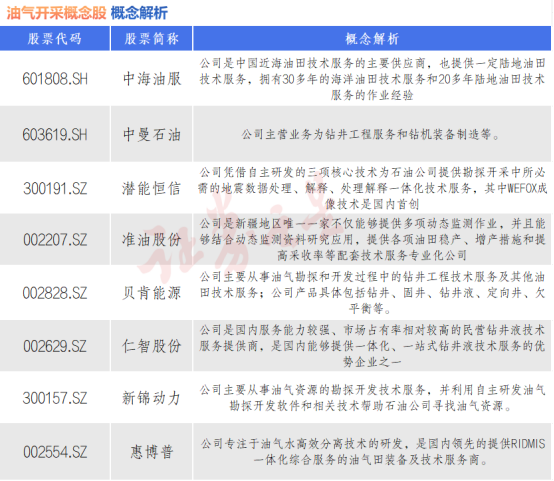This screenshot has height=481, width=554.
Task: Click the 股票简称 column header
Action: tap(152, 39)
